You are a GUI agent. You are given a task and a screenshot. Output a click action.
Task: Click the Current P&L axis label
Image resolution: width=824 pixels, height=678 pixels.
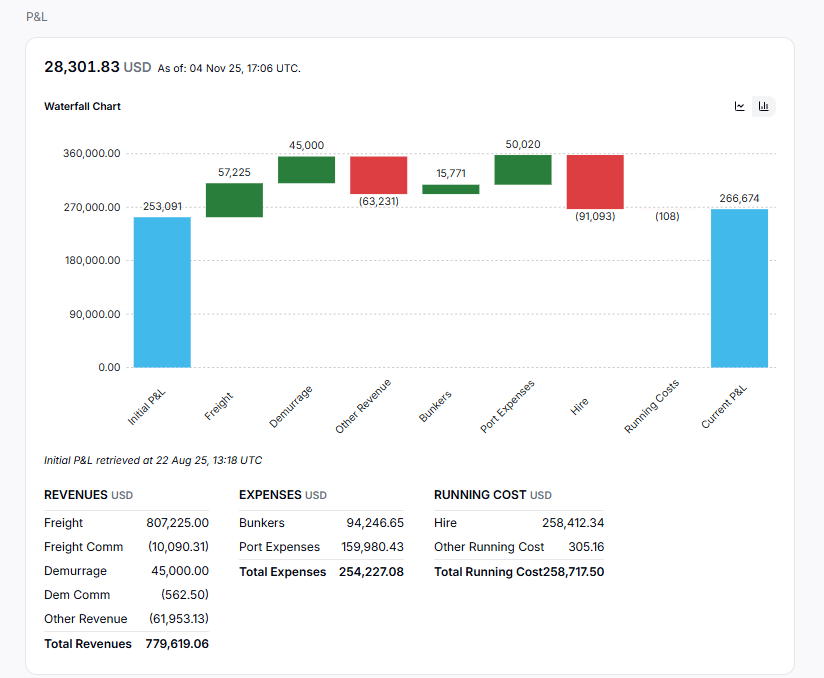coord(724,407)
